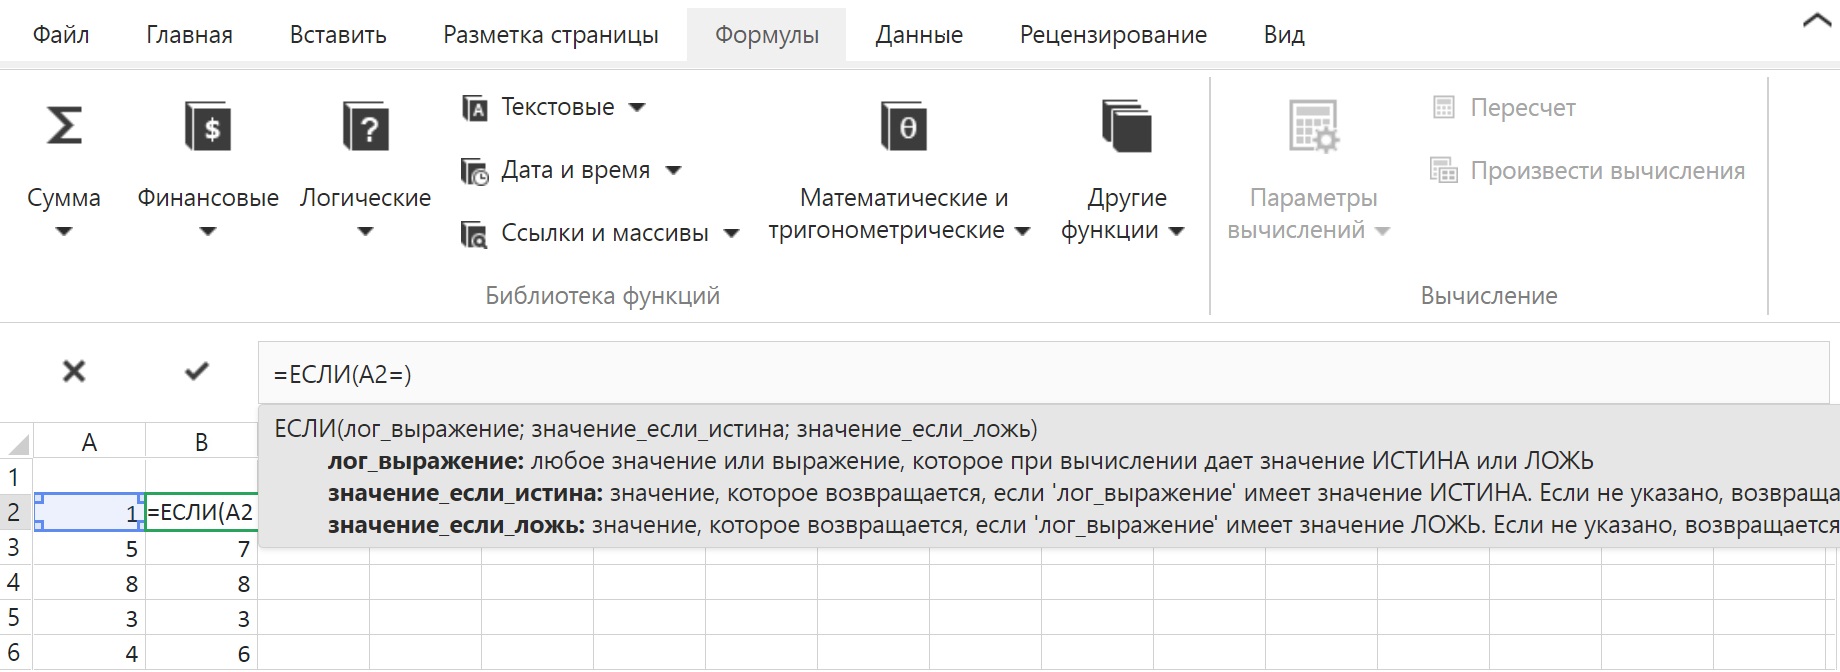Viewport: 1840px width, 672px height.
Task: Switch to the Главная tab
Action: pos(189,35)
